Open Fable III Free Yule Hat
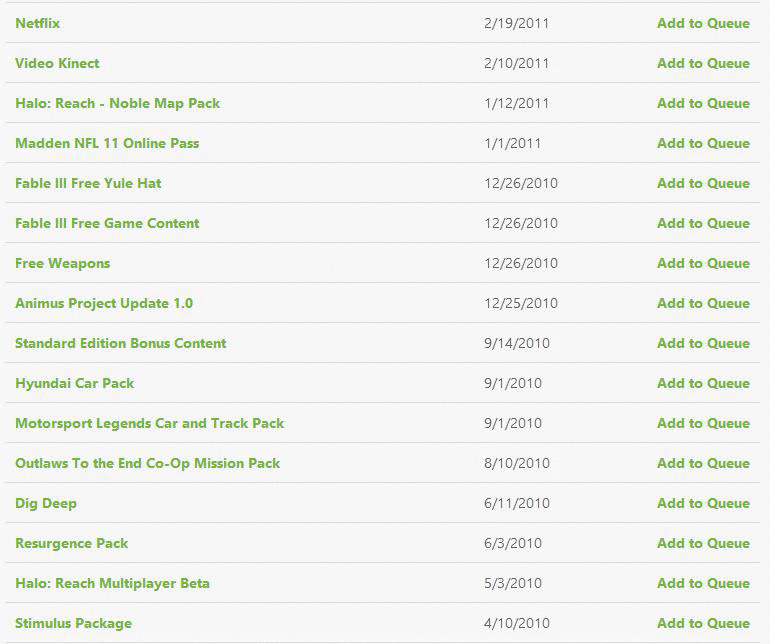The width and height of the screenshot is (770, 644). (x=88, y=183)
